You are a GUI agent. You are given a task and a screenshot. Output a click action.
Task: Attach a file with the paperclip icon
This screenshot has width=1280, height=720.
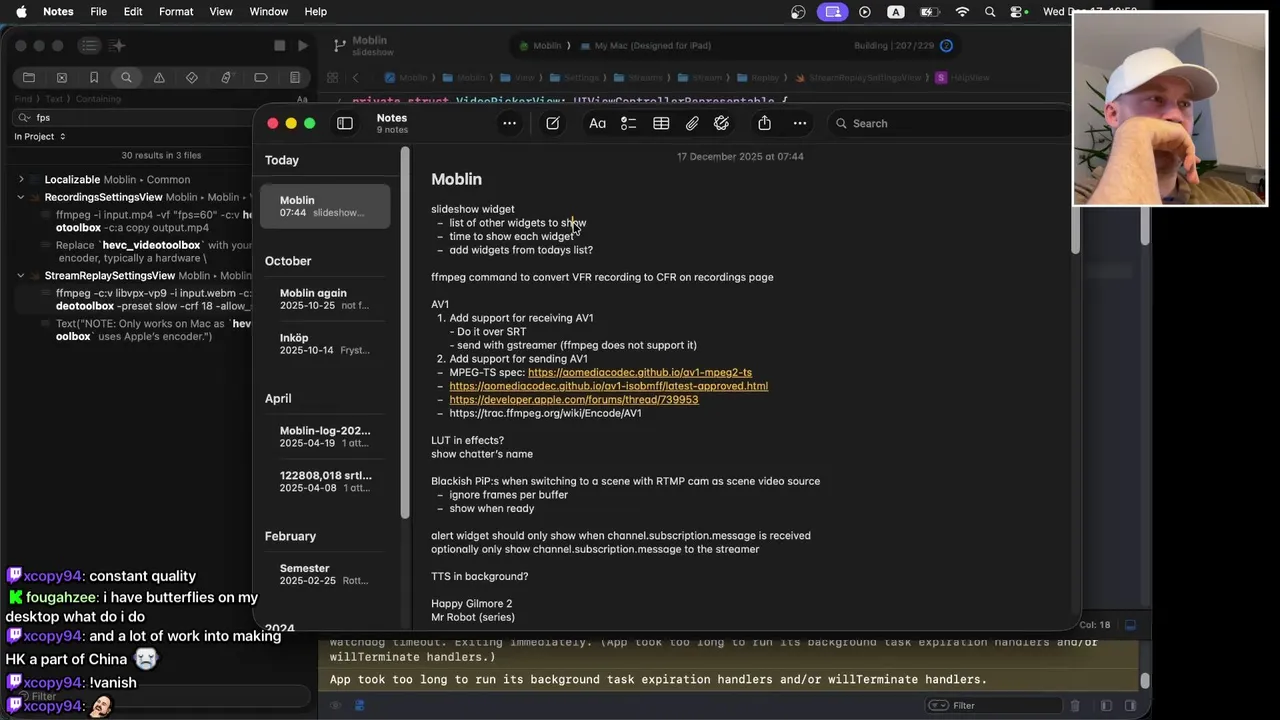click(691, 123)
